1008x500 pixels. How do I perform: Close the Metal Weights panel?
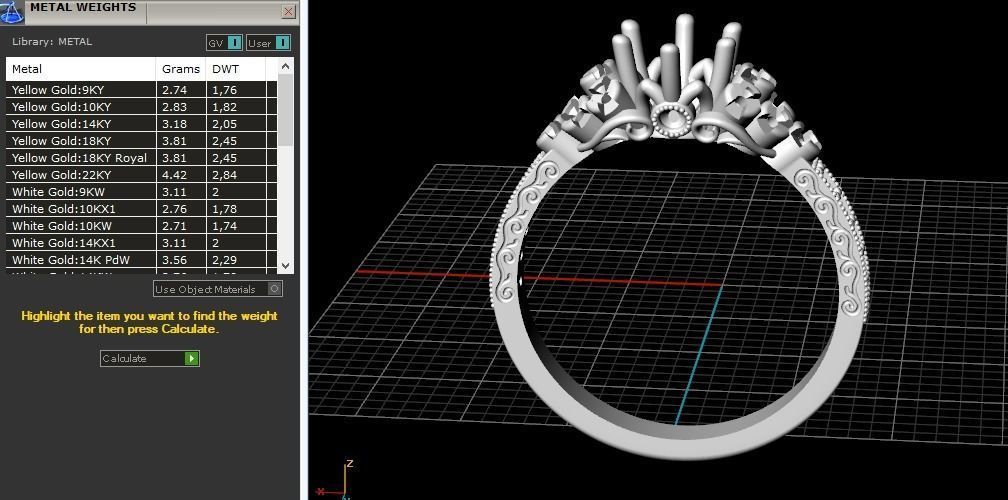point(289,12)
